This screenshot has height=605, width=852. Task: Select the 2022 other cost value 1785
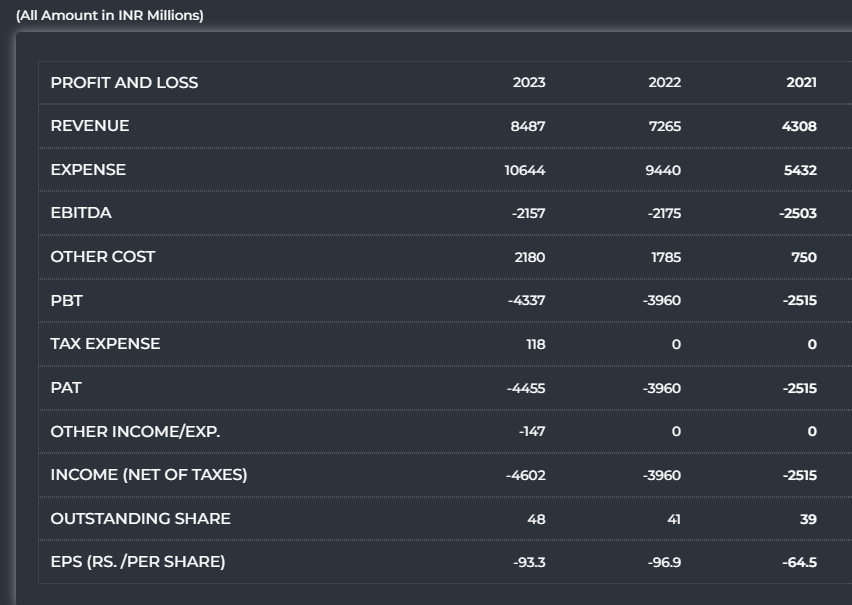665,257
